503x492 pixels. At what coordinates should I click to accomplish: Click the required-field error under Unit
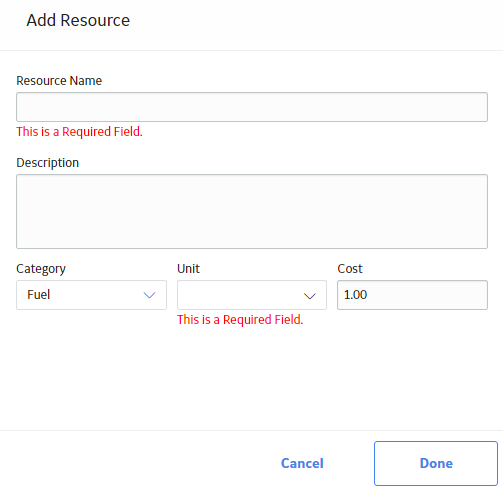[x=240, y=320]
